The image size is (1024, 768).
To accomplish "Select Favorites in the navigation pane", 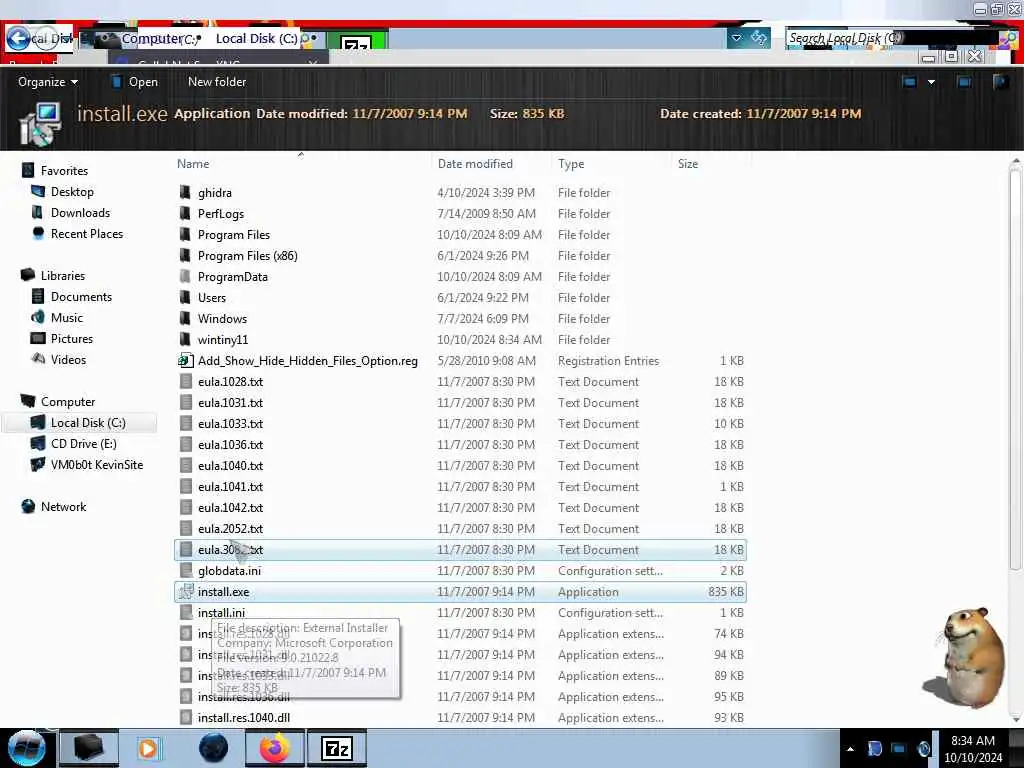I will pyautogui.click(x=64, y=170).
